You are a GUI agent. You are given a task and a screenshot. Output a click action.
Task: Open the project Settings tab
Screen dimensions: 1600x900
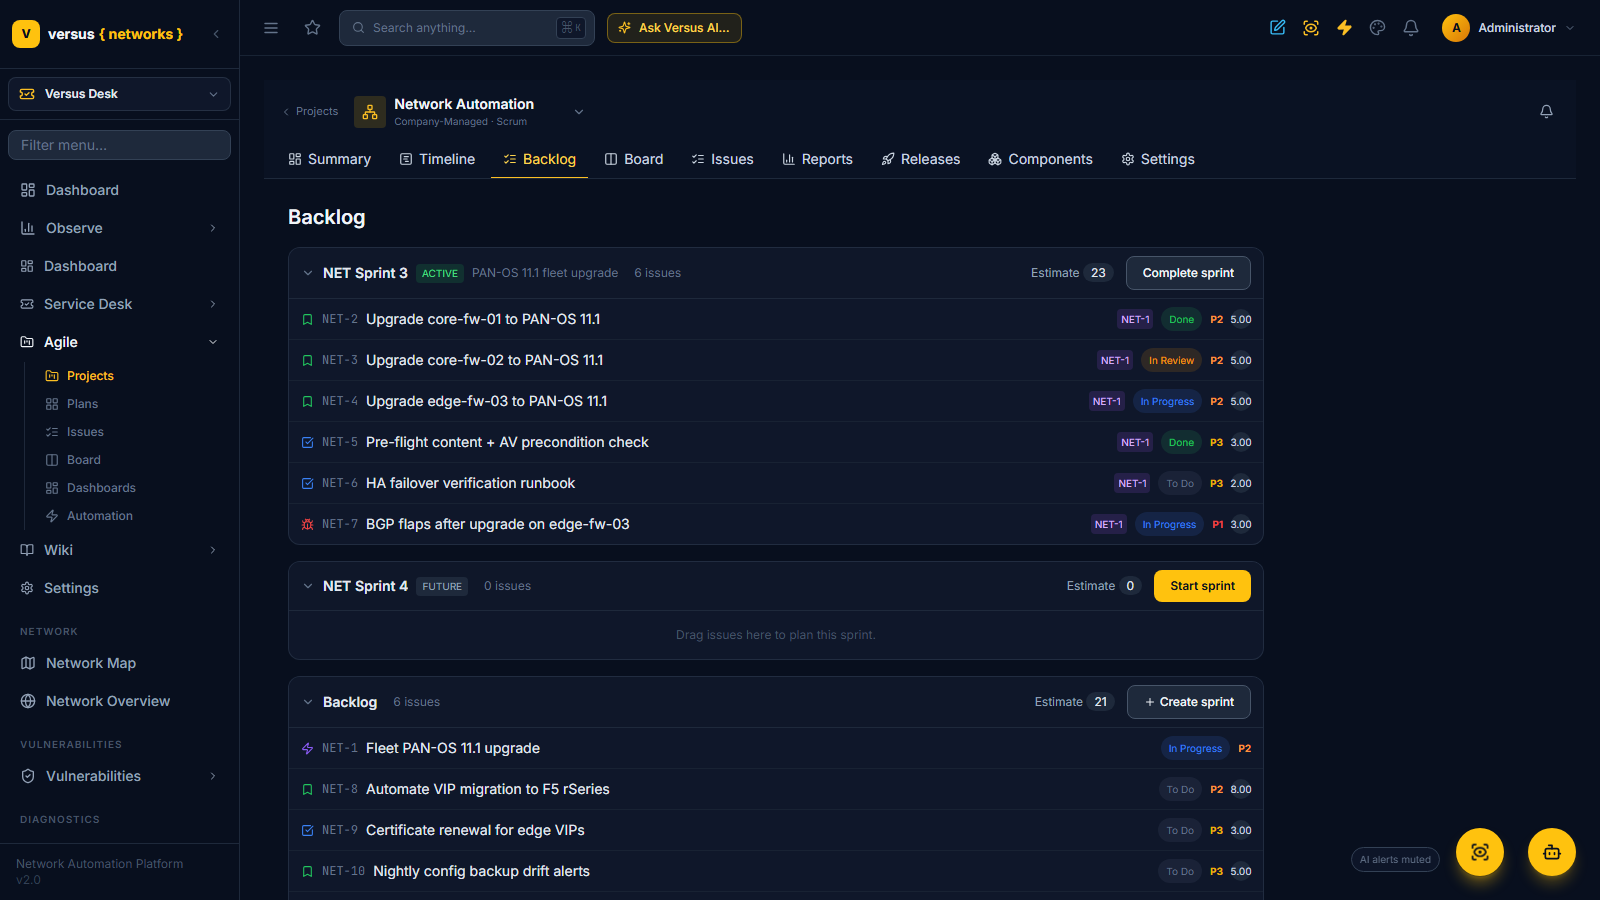[x=1158, y=159]
